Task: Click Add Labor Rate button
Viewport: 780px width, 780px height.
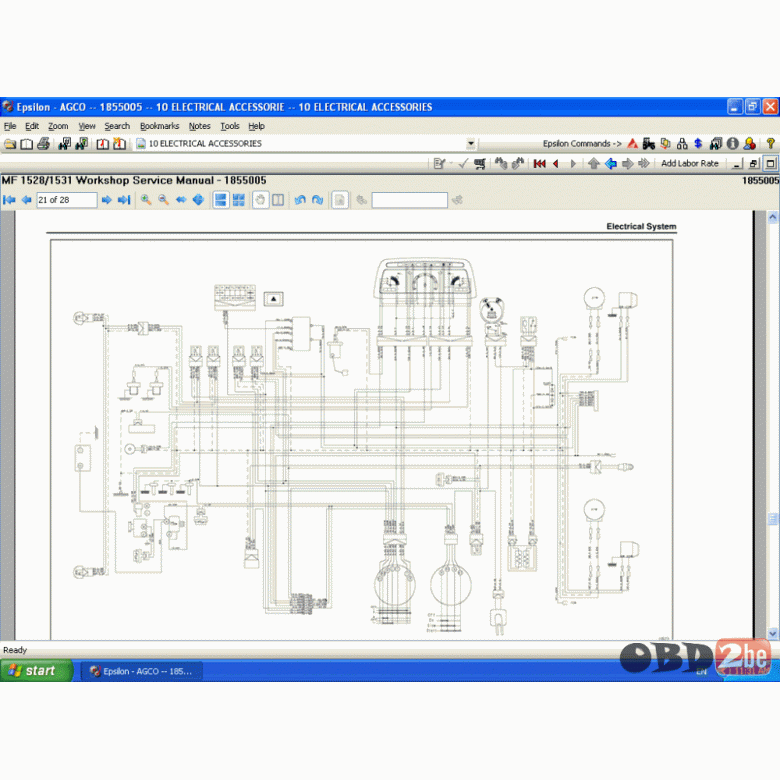Action: pyautogui.click(x=690, y=164)
